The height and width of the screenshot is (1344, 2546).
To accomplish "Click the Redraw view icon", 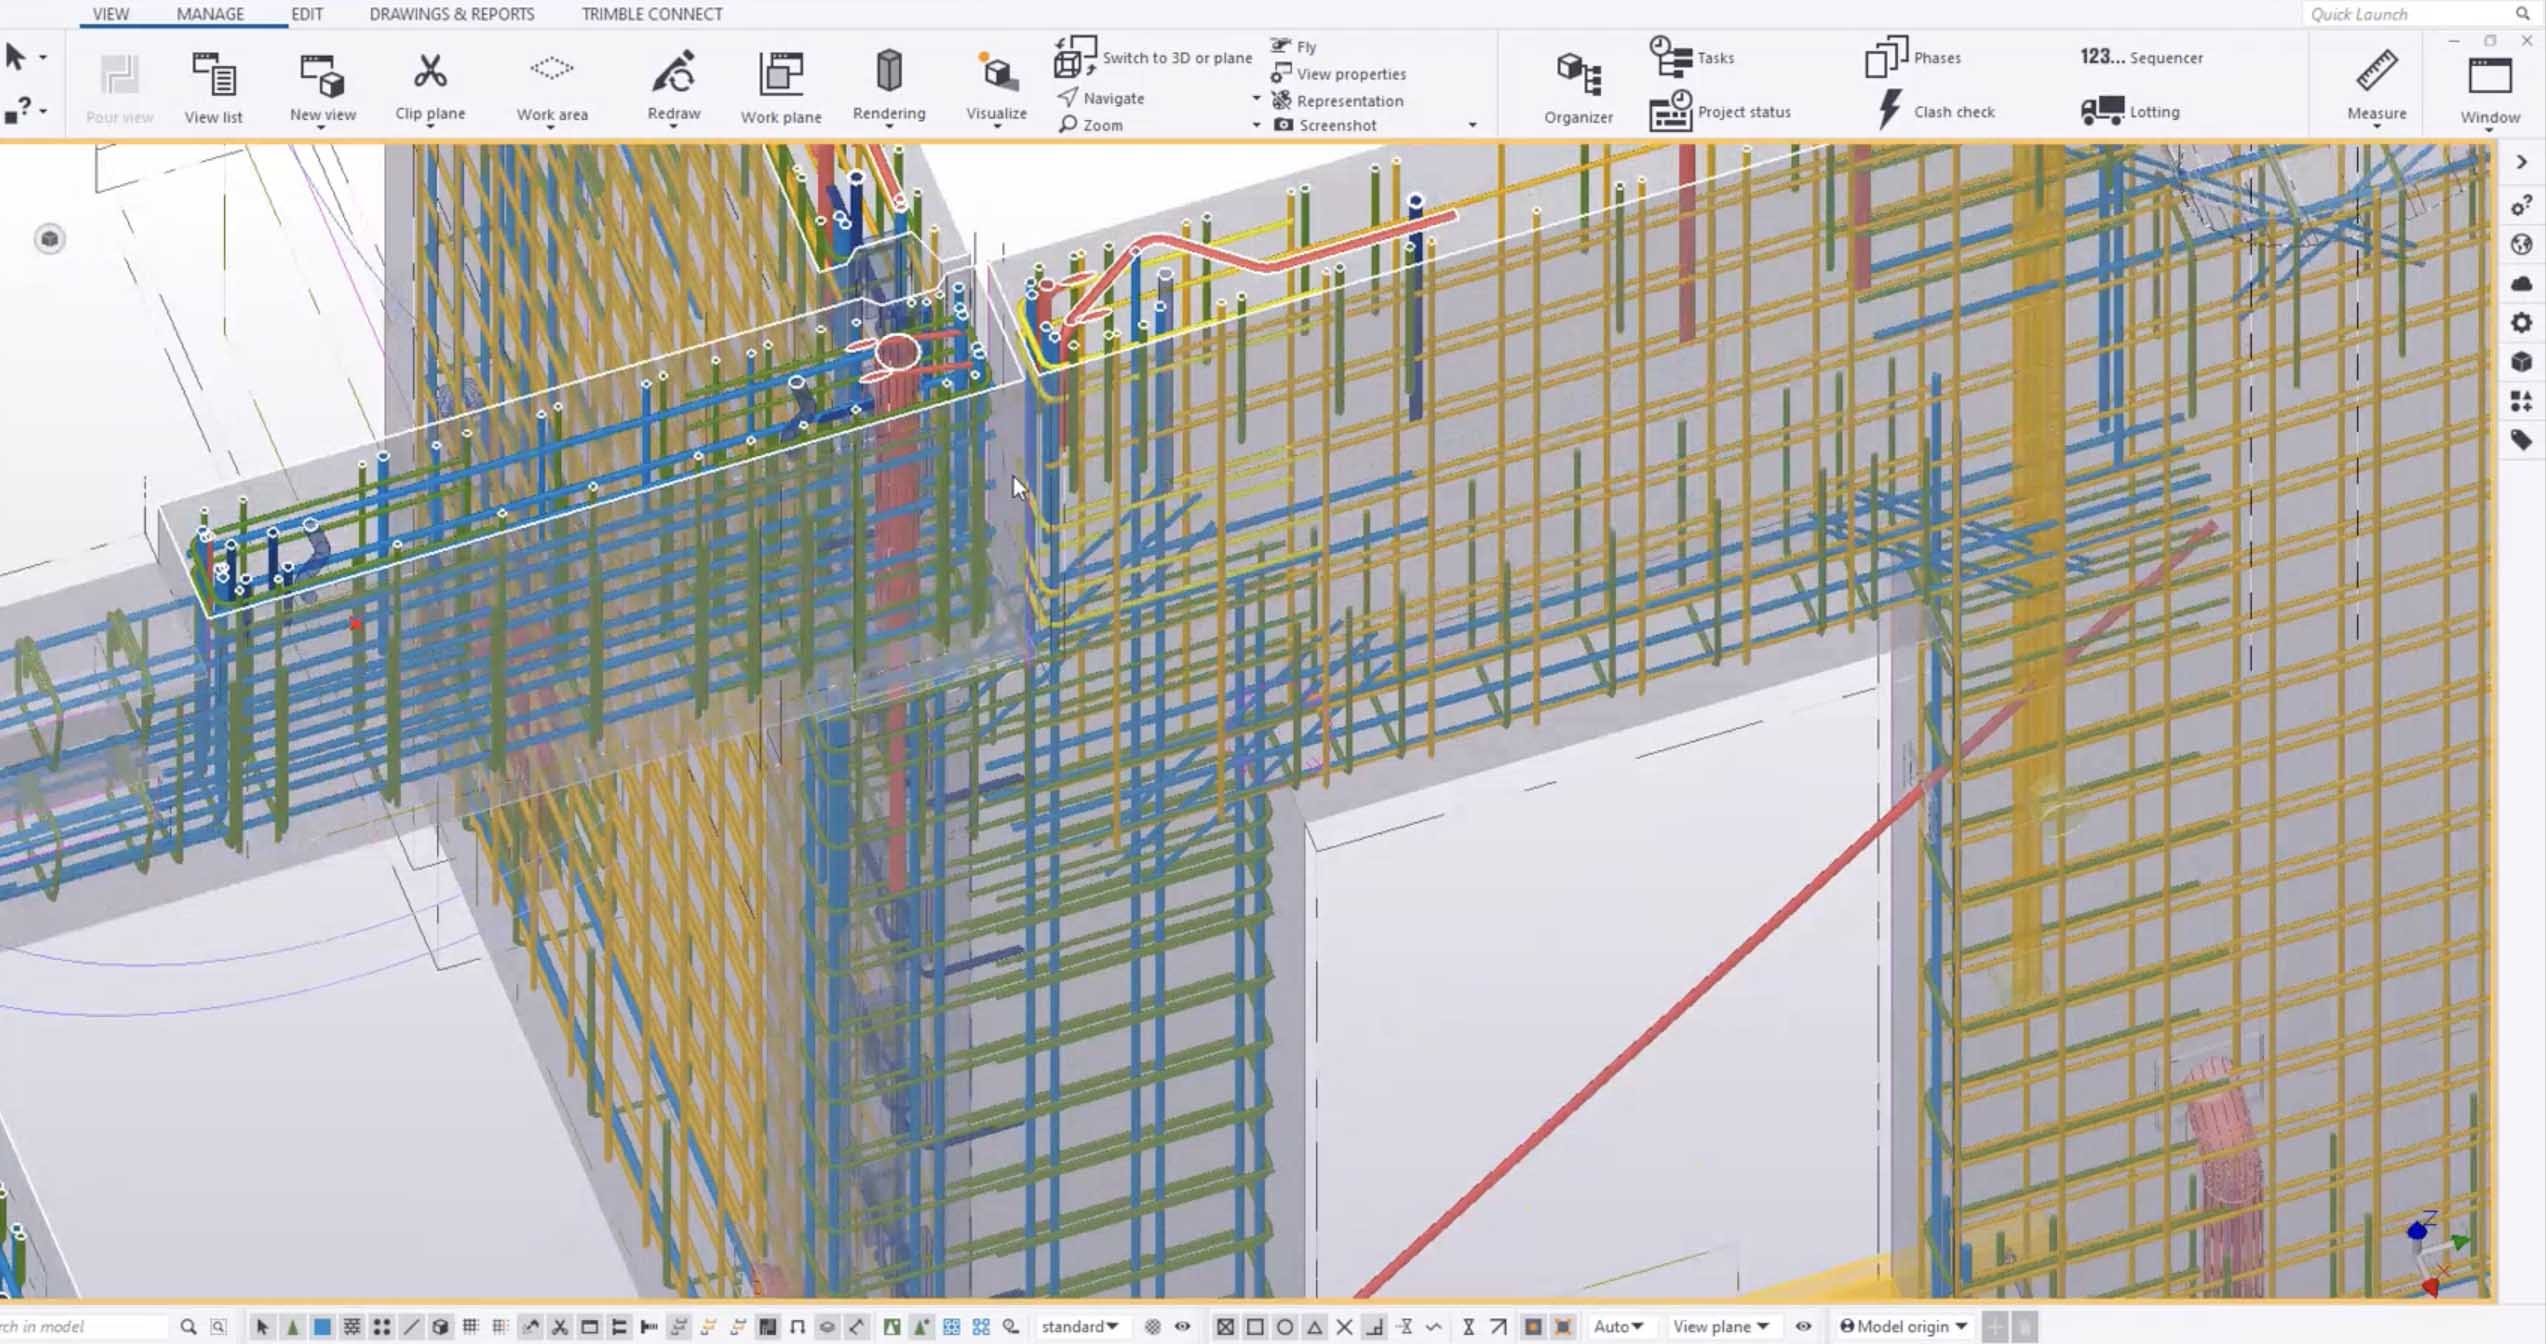I will coord(673,85).
